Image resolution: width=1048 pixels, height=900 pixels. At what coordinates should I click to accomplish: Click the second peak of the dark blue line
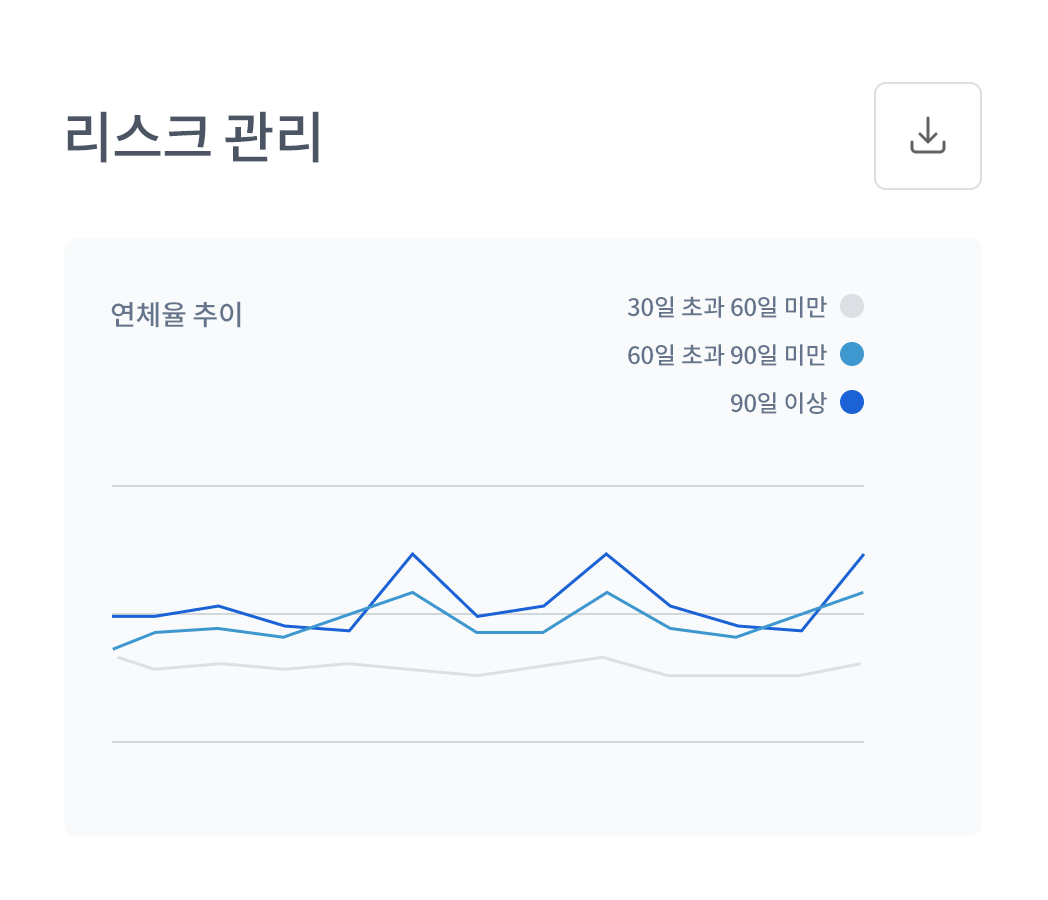(605, 554)
